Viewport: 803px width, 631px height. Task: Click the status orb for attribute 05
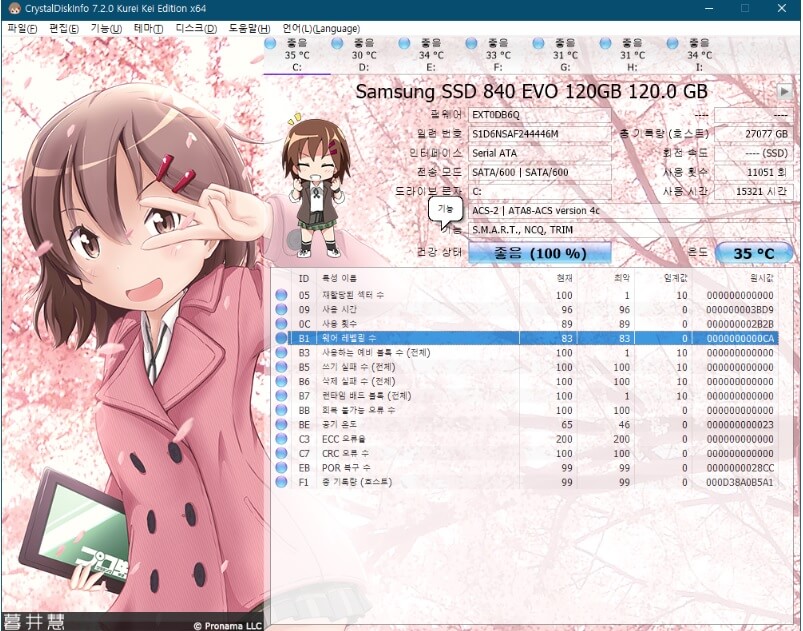tap(281, 295)
